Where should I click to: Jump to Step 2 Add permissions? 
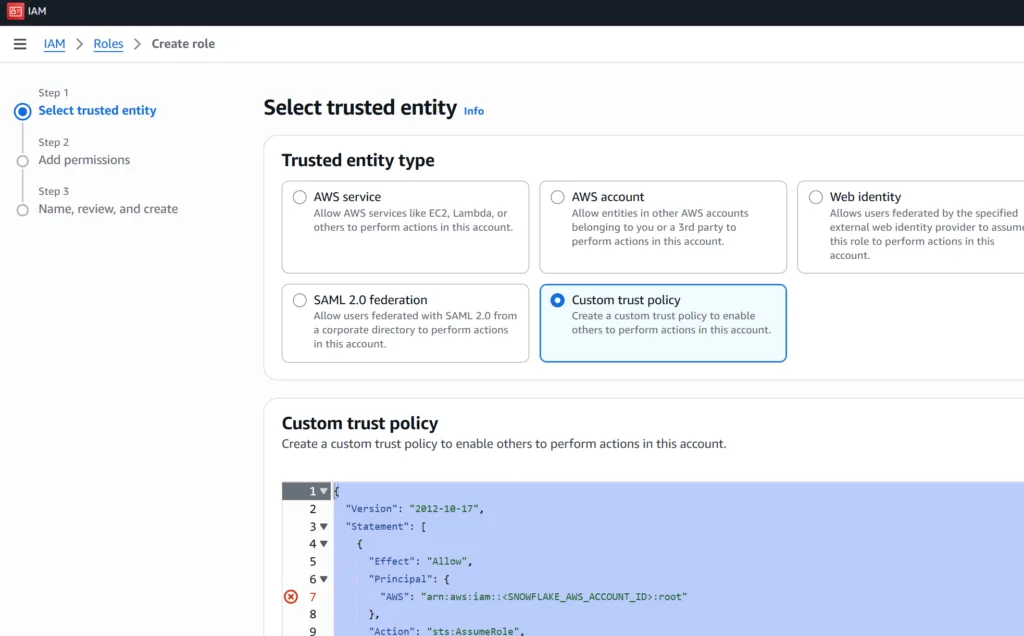click(x=84, y=160)
